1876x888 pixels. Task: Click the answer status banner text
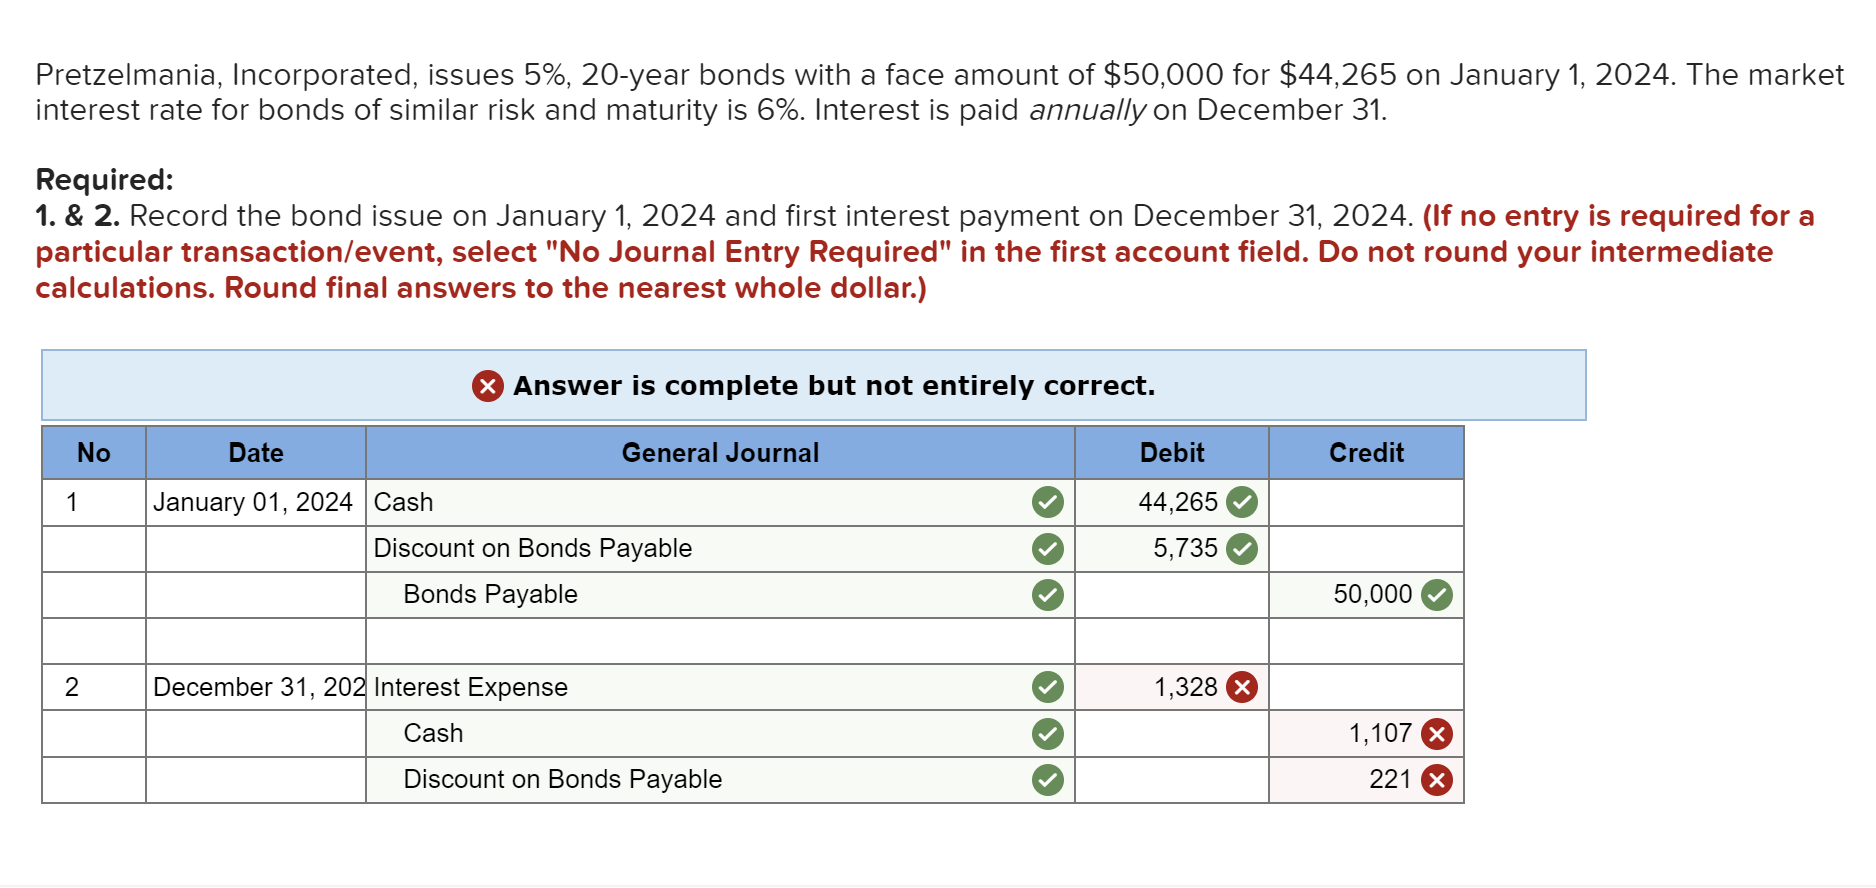pos(834,386)
